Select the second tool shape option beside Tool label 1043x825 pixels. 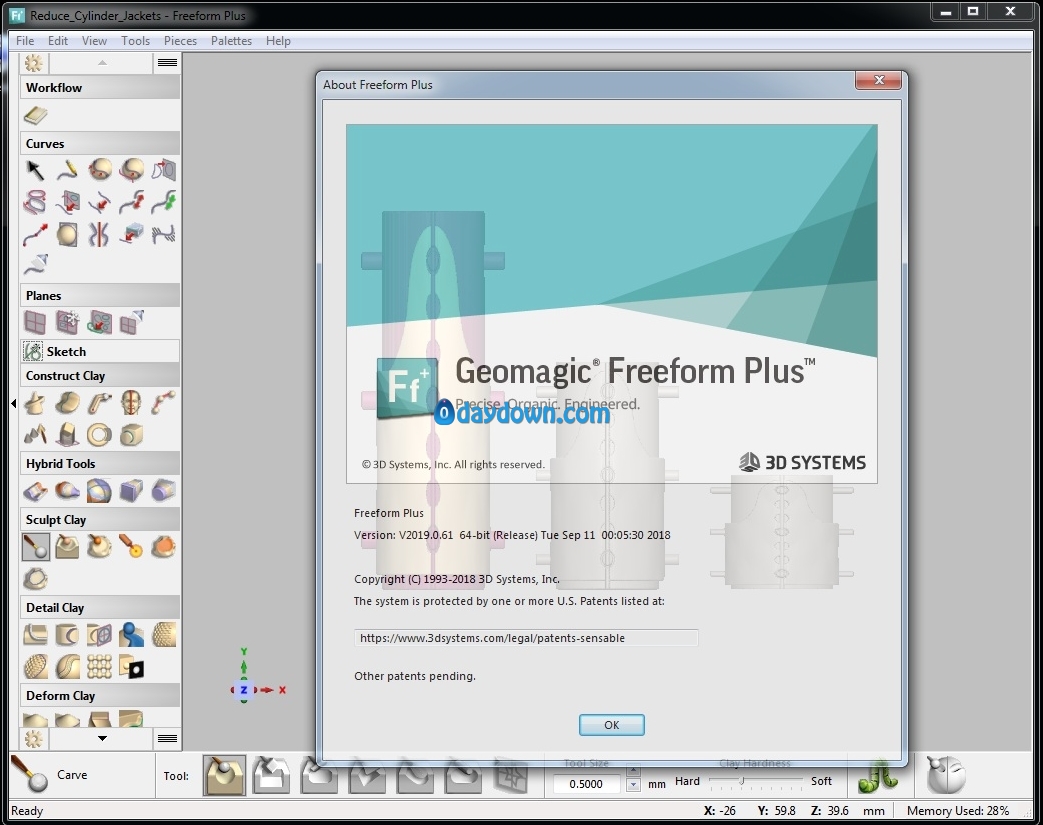click(x=271, y=775)
